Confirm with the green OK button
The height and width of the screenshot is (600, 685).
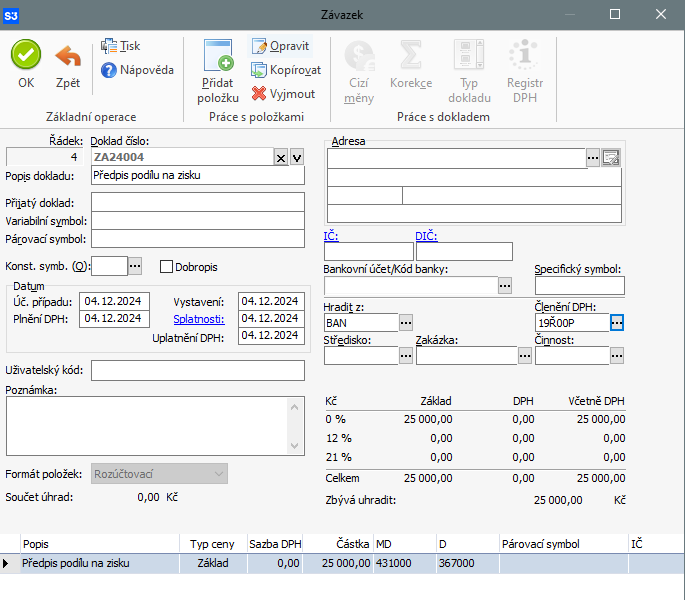[x=26, y=64]
